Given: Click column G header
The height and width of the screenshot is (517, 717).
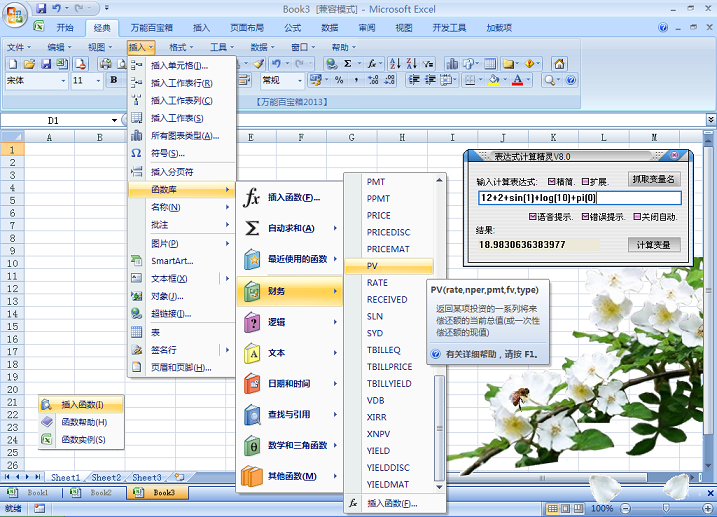Looking at the screenshot, I should pos(351,137).
